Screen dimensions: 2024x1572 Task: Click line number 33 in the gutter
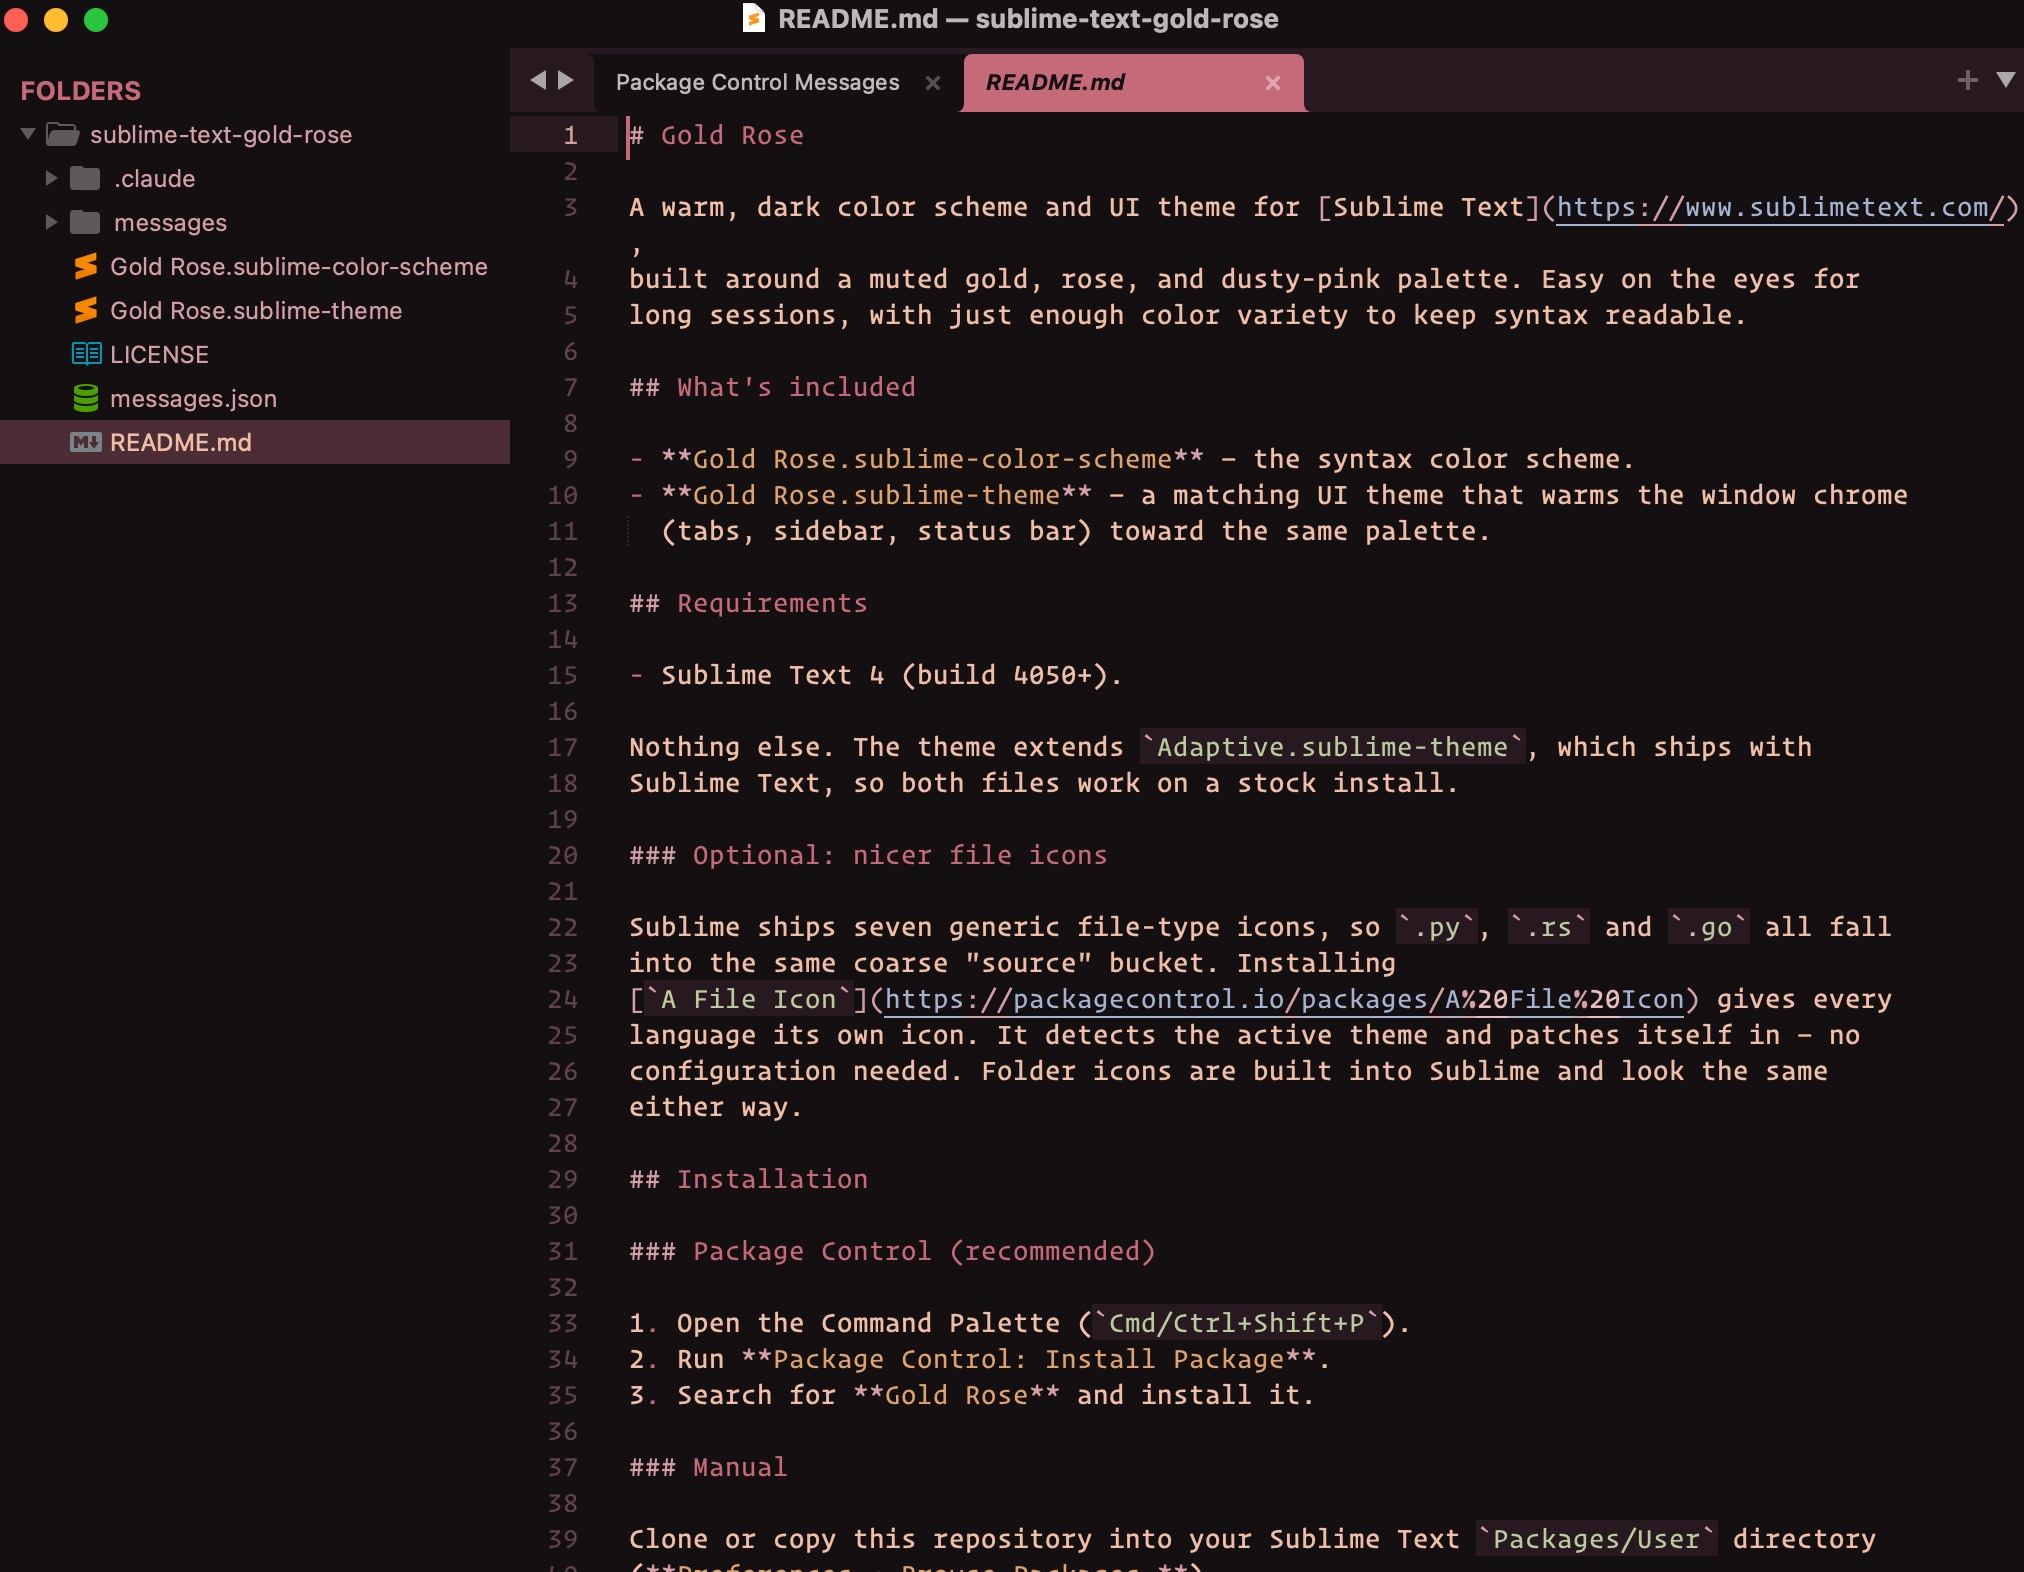[563, 1323]
